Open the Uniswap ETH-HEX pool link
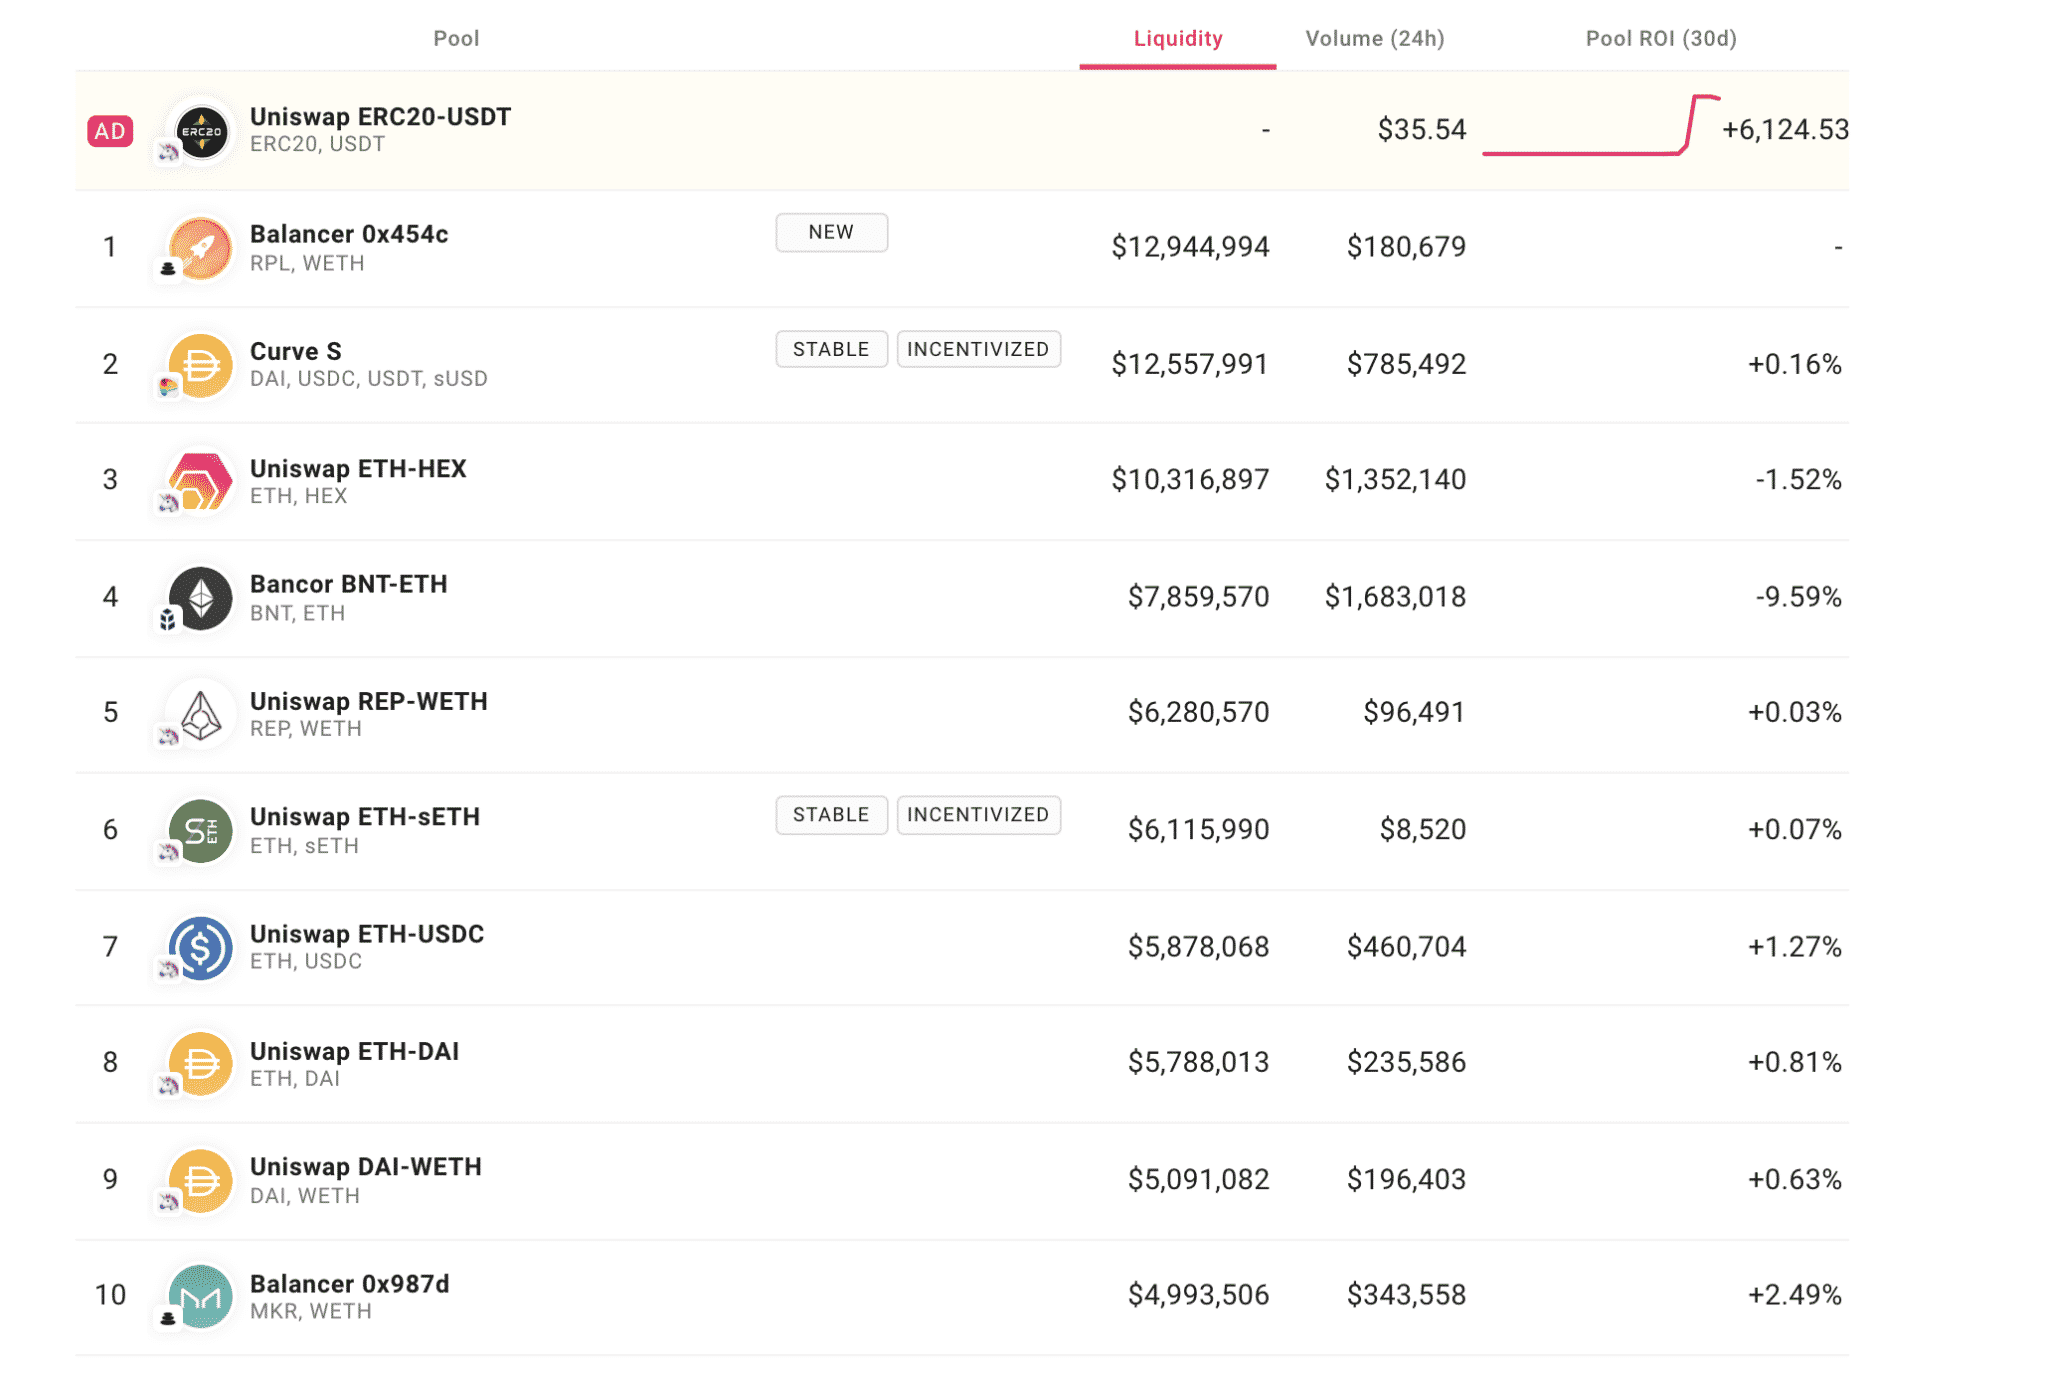 [x=358, y=468]
